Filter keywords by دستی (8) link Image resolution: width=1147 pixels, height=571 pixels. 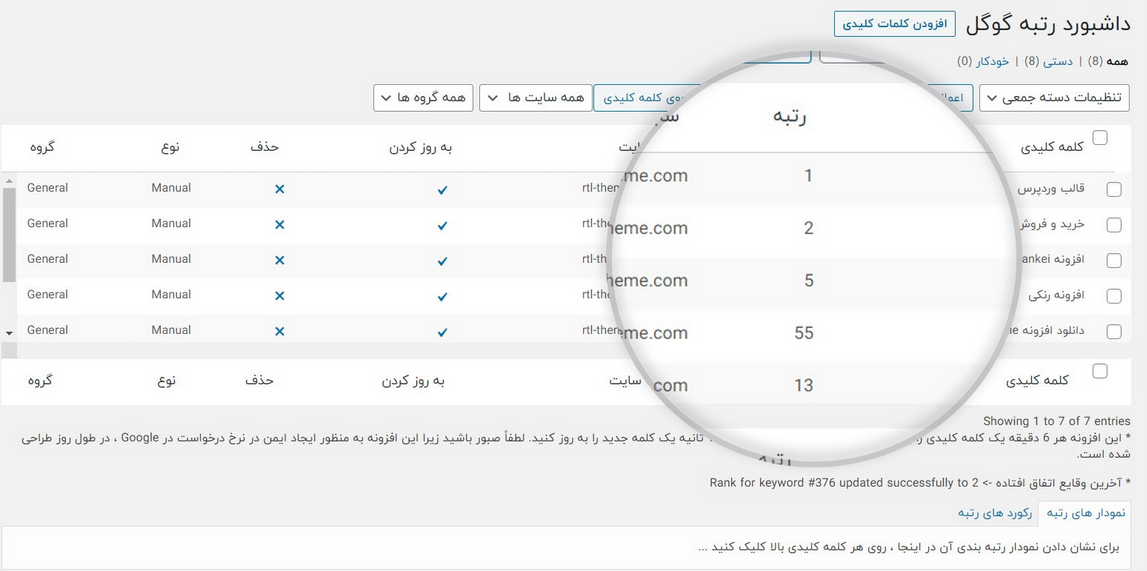1048,61
